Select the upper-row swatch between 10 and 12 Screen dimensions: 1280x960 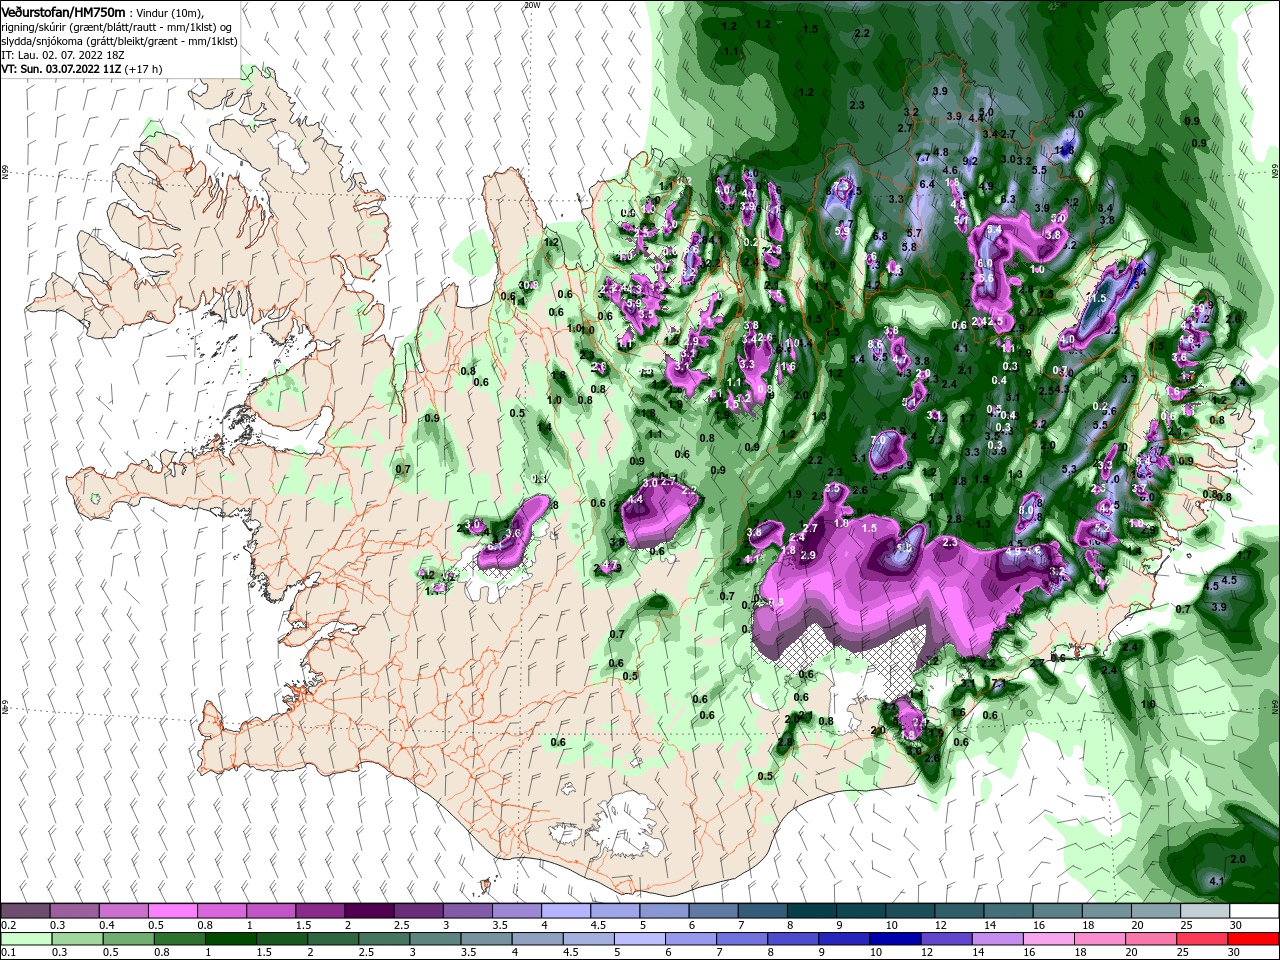coord(910,911)
